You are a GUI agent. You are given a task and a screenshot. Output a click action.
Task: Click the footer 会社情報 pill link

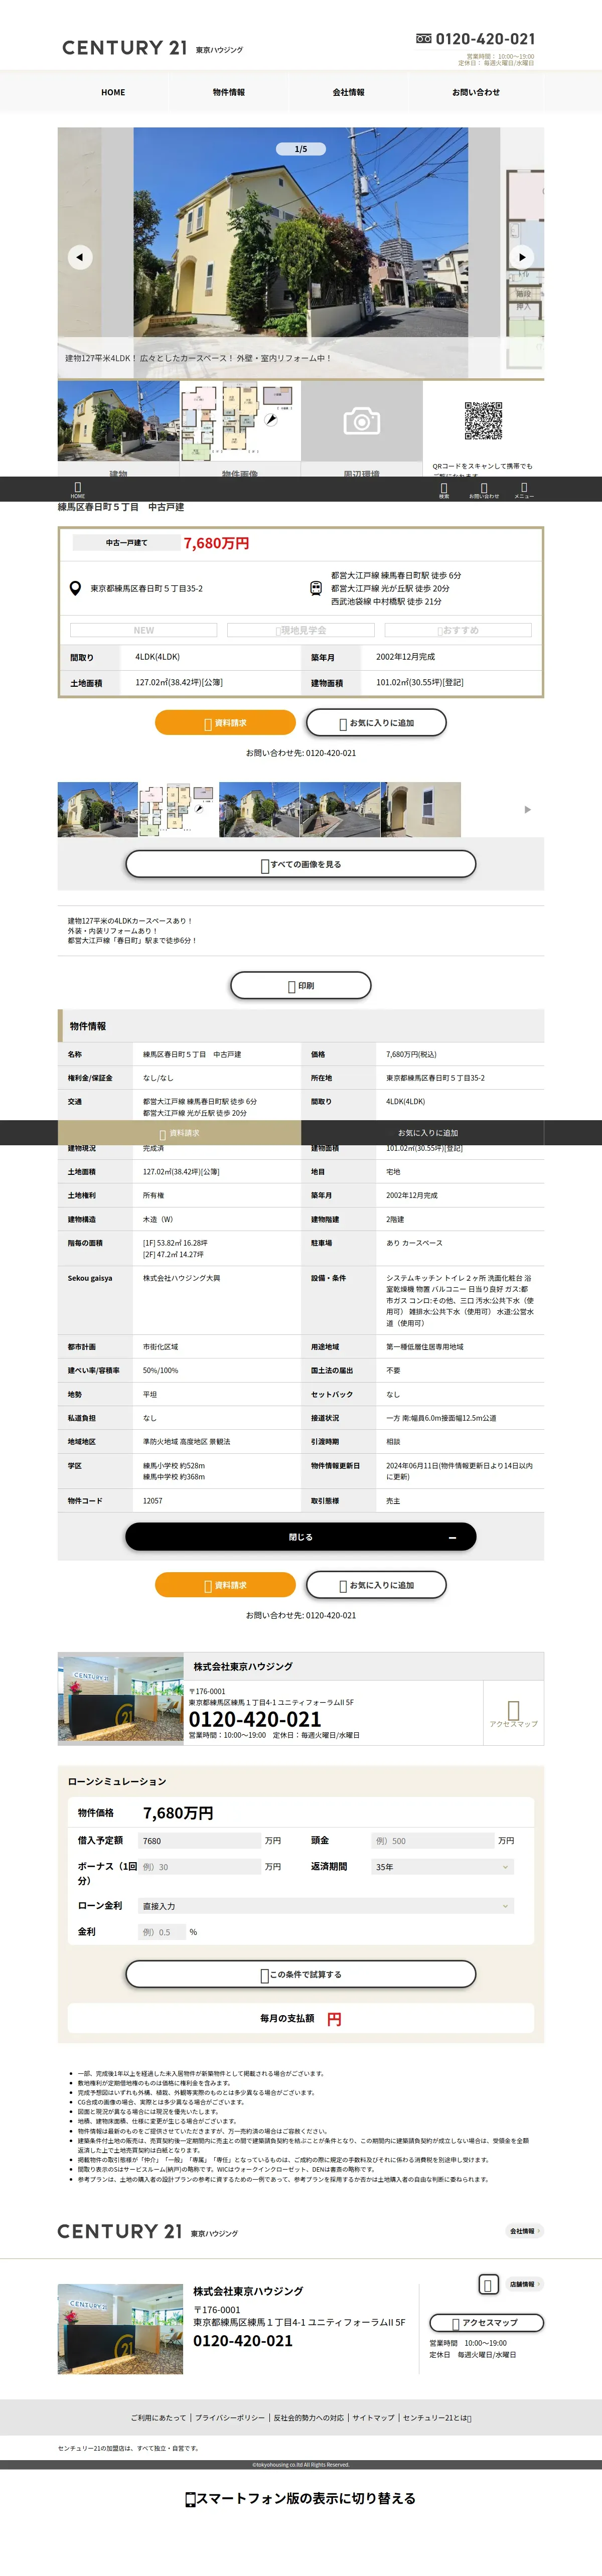point(524,2230)
